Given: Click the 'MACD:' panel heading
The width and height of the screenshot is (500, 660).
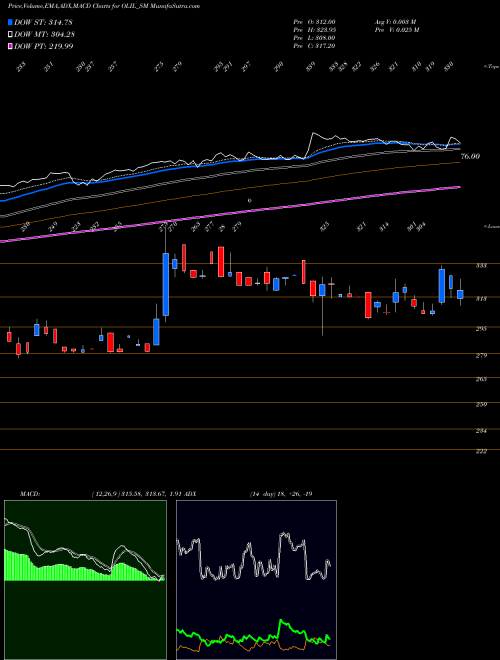Looking at the screenshot, I should (x=29, y=494).
